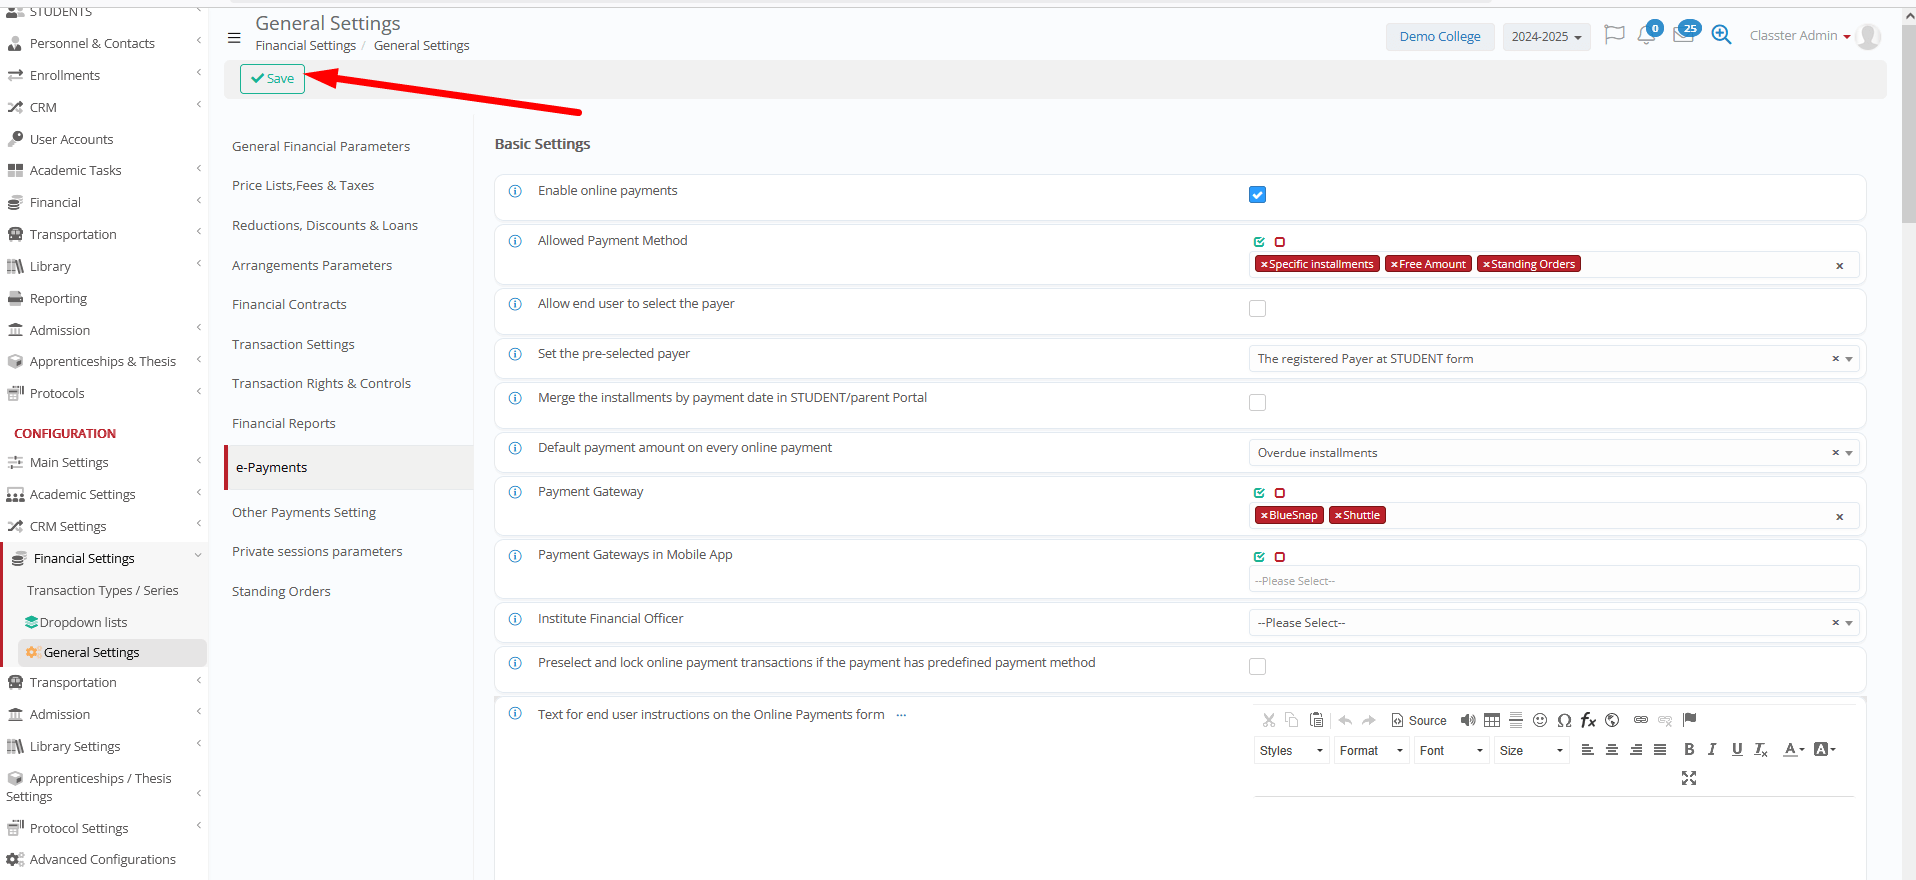Expand the editor Font dropdown
1916x880 pixels.
tap(1451, 751)
